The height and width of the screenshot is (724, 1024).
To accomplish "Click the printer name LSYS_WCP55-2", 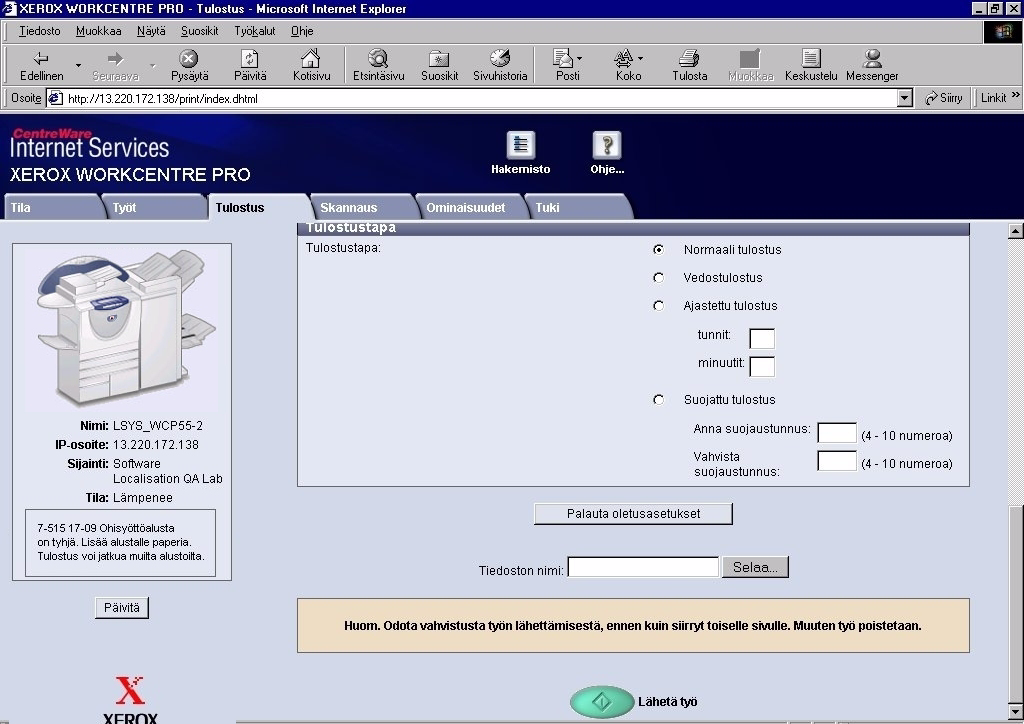I will [x=157, y=426].
